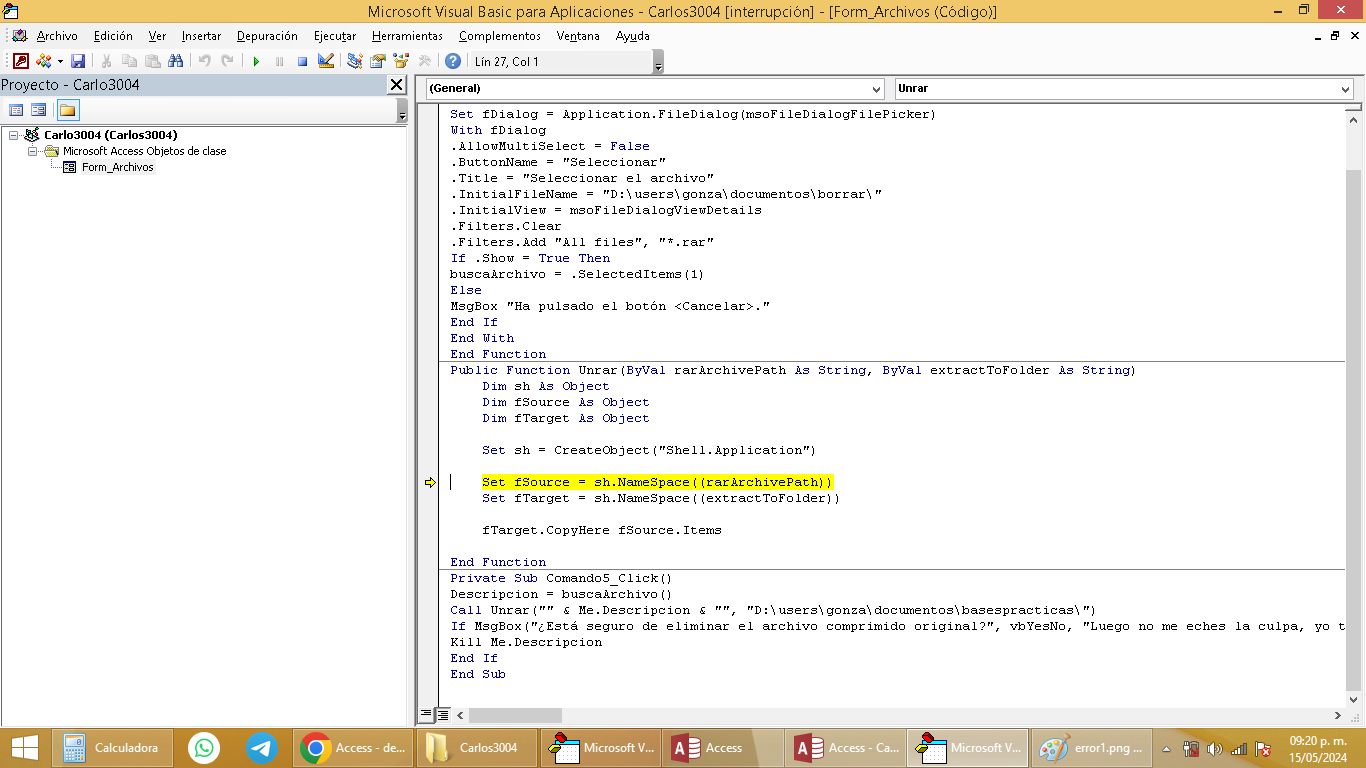1366x768 pixels.
Task: Open Find with the binoculars icon
Action: [x=175, y=61]
